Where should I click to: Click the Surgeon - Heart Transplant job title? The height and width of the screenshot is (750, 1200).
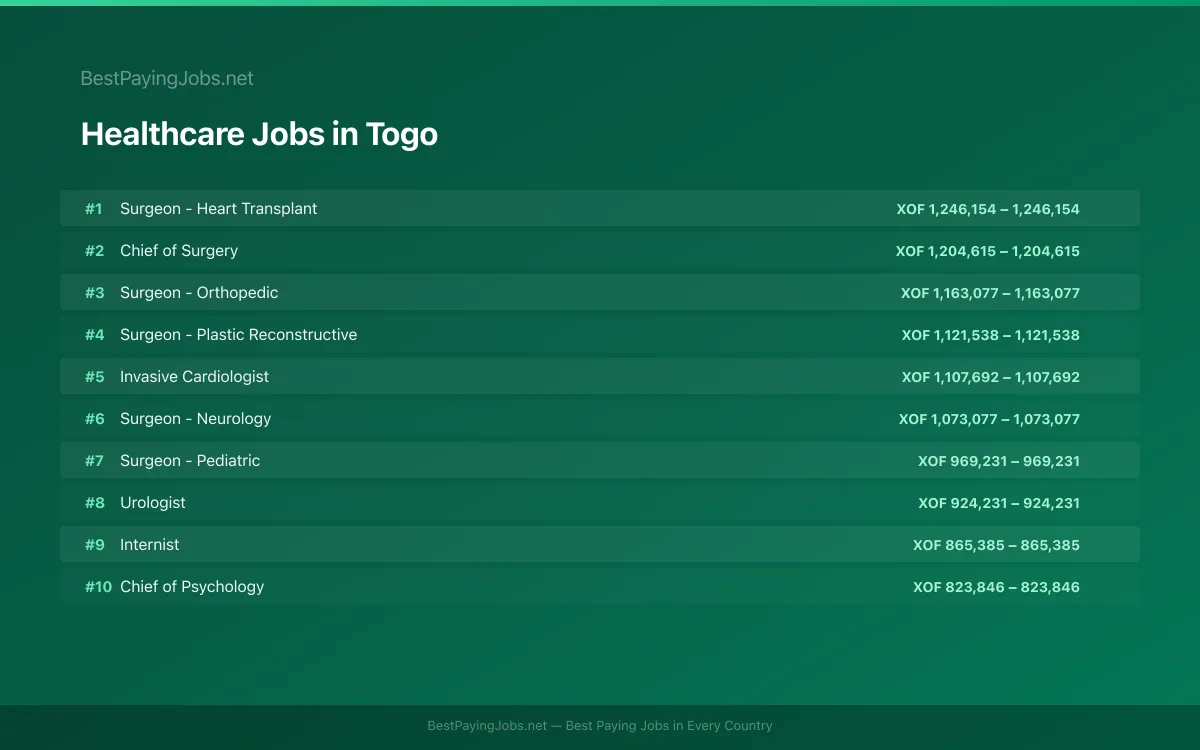[x=218, y=208]
